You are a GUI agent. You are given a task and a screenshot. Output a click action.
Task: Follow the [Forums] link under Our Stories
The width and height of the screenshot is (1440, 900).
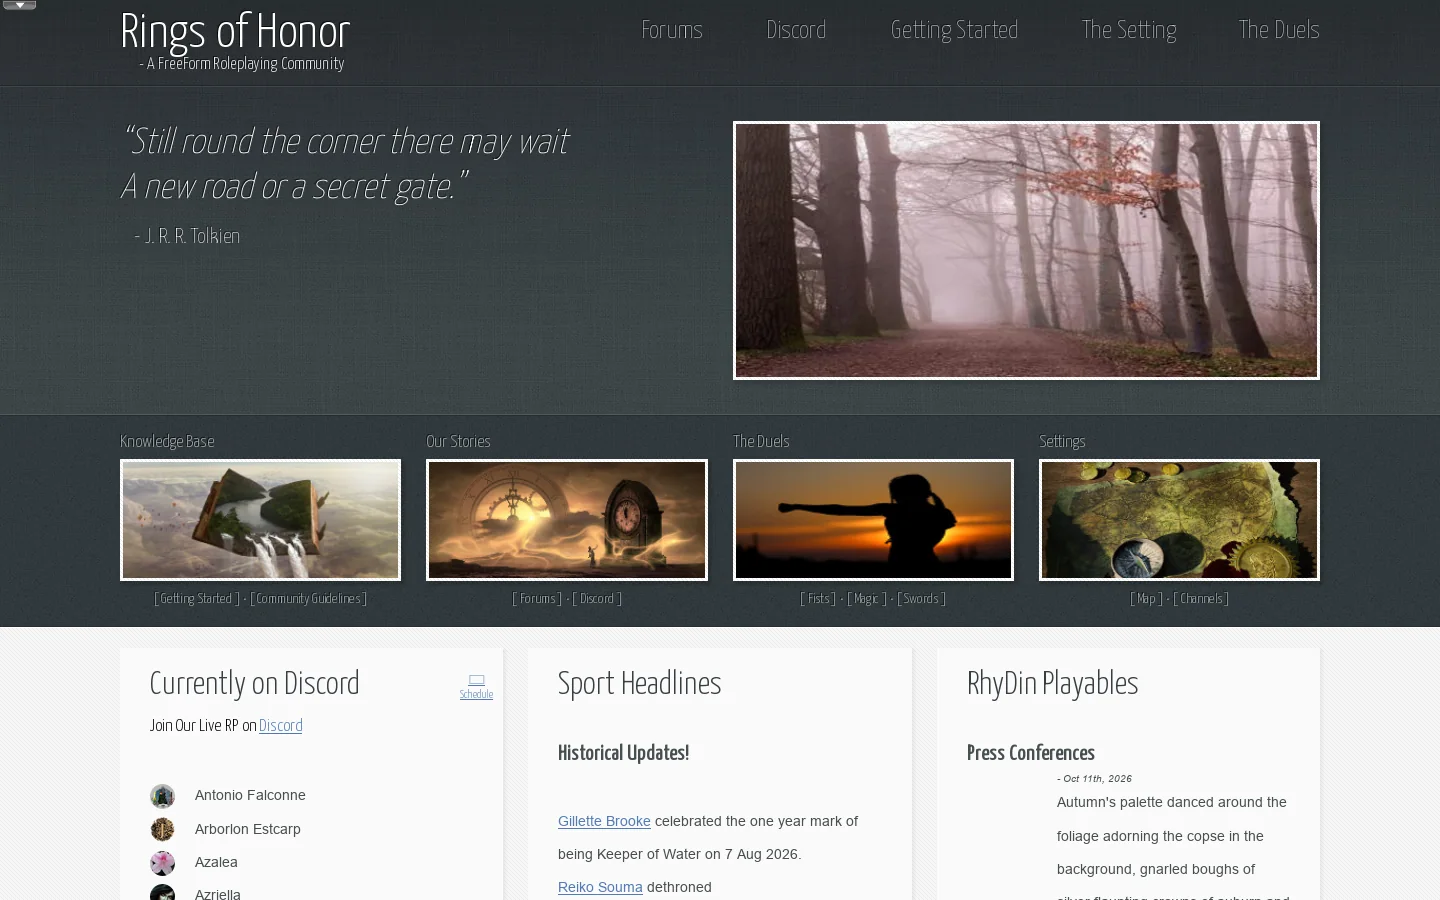point(537,599)
